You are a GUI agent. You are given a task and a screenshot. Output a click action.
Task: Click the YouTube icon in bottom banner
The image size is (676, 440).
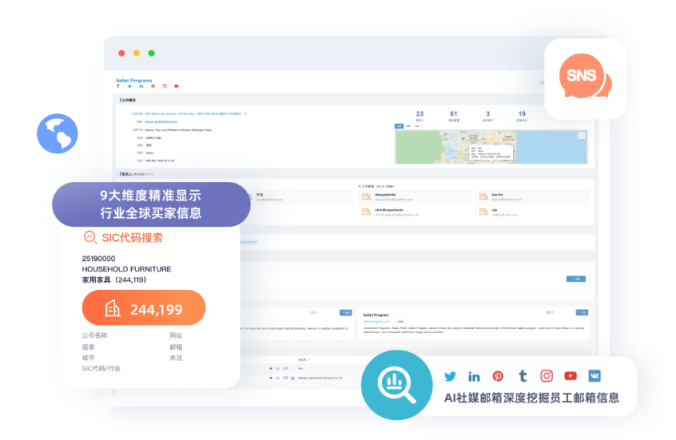click(570, 376)
